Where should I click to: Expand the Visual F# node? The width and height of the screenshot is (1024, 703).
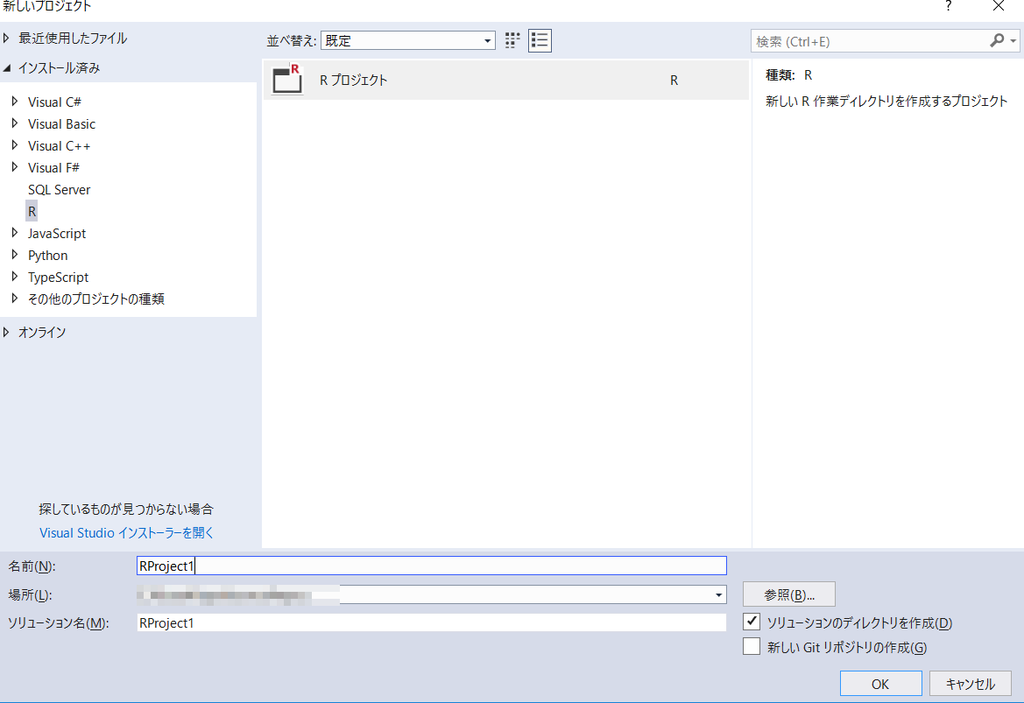tap(14, 167)
